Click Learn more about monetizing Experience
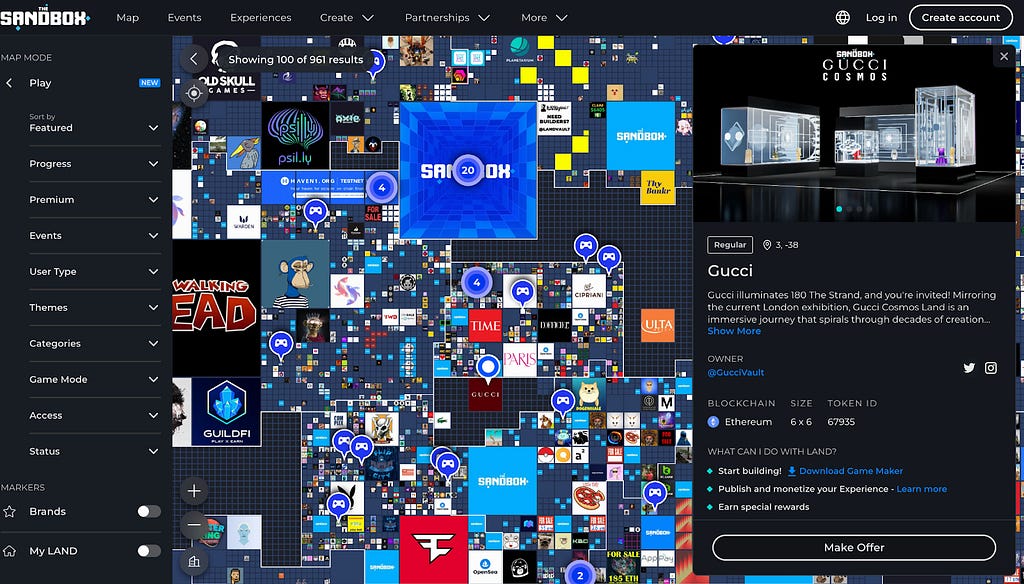 [921, 489]
